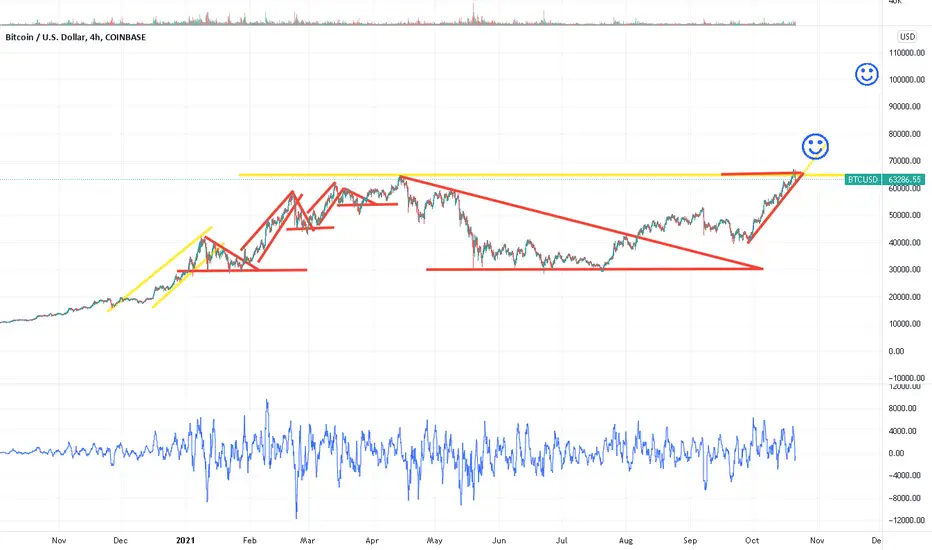This screenshot has height=550, width=932.
Task: Click the Aug label on time axis
Action: point(626,540)
